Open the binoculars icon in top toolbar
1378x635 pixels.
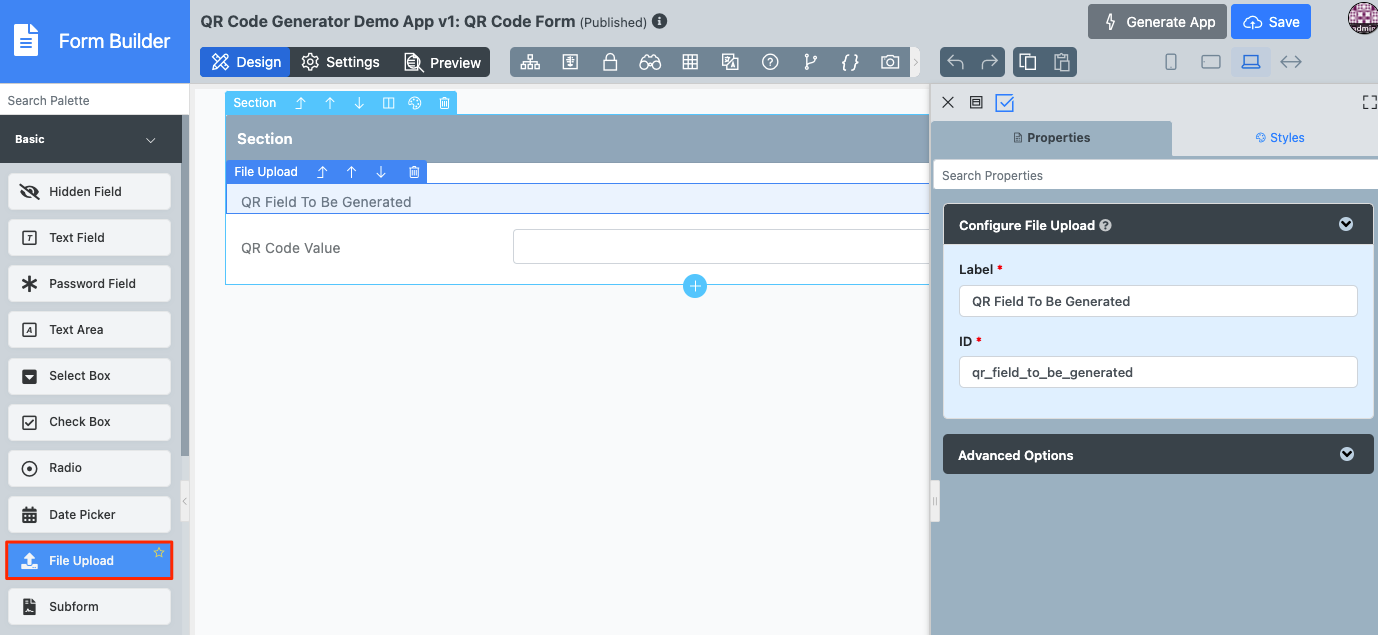tap(650, 62)
